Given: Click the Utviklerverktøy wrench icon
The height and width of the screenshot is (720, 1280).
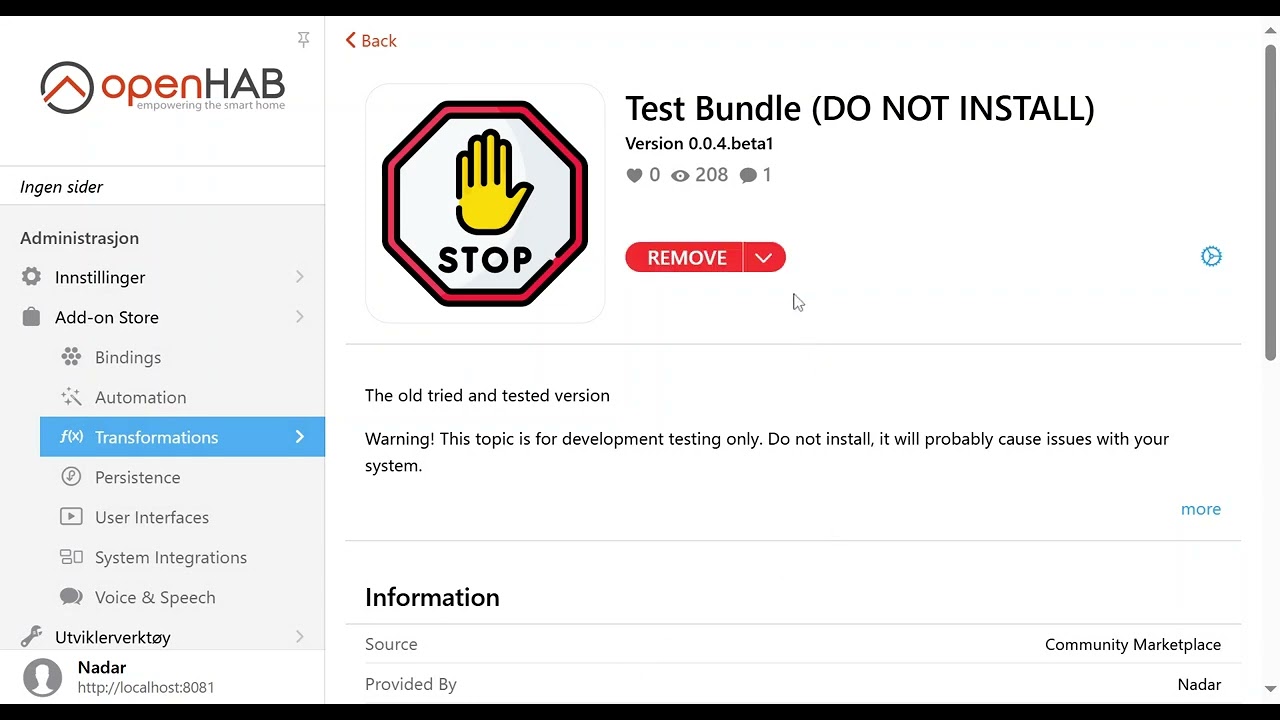Looking at the screenshot, I should tap(31, 637).
